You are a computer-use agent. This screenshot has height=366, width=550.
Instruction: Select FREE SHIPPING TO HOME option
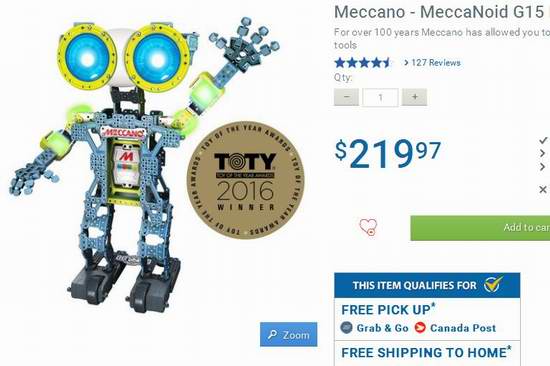tap(427, 352)
